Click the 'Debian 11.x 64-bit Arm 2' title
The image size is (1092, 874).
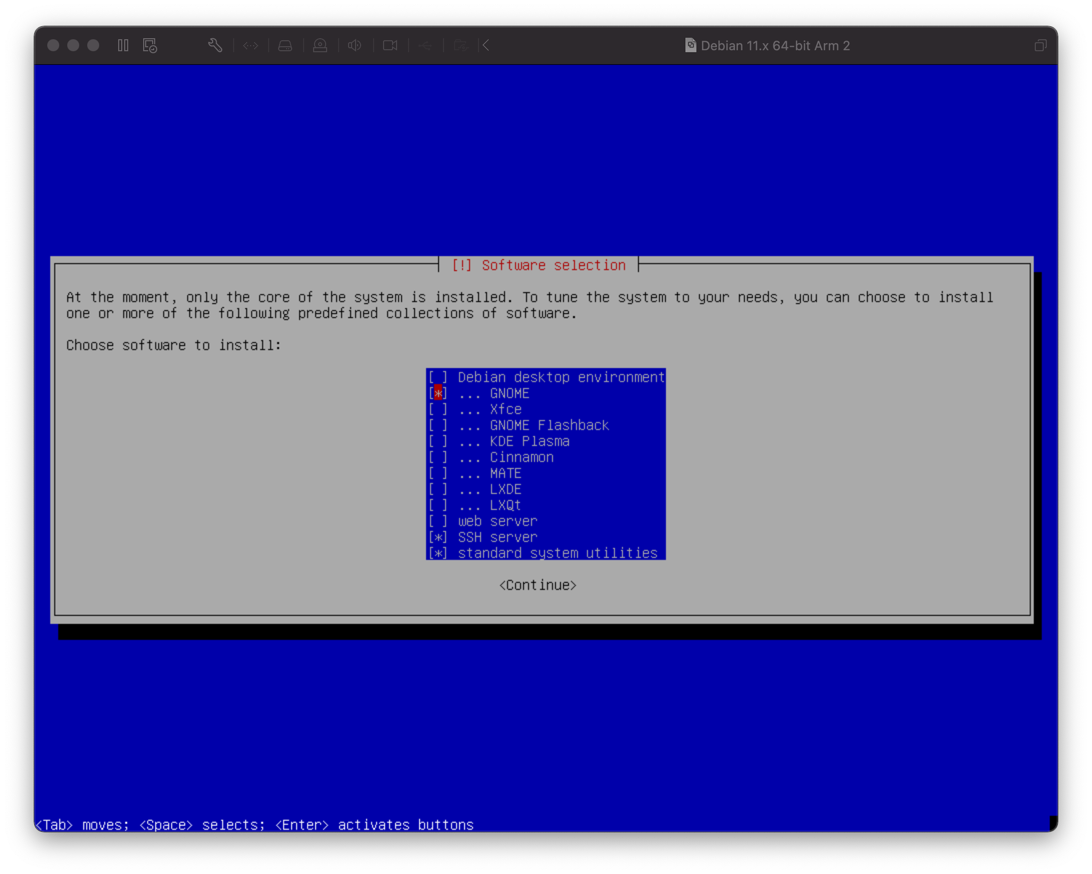pyautogui.click(x=775, y=46)
